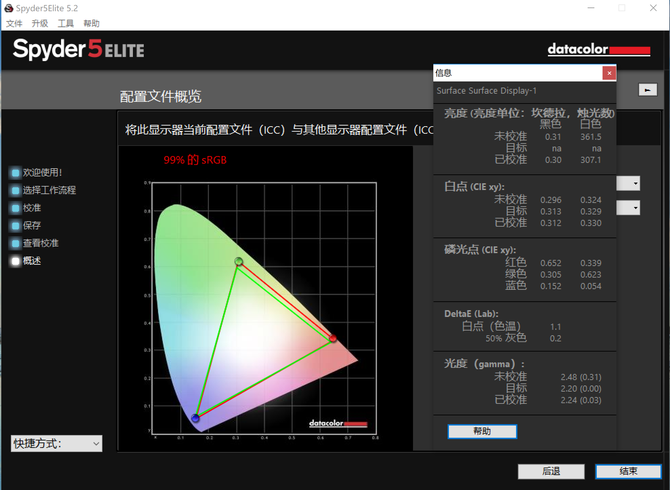
Task: Open the upper profile comparison dropdown arrow
Action: coord(635,184)
